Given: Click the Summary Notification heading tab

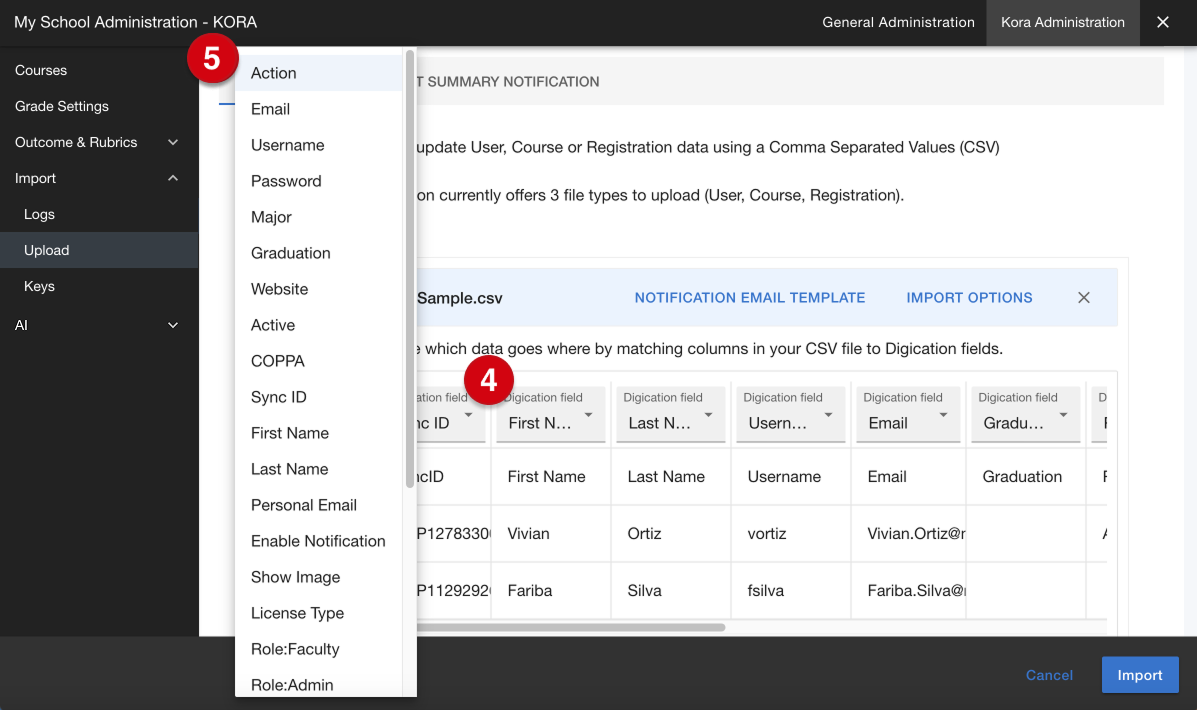Looking at the screenshot, I should (x=508, y=82).
